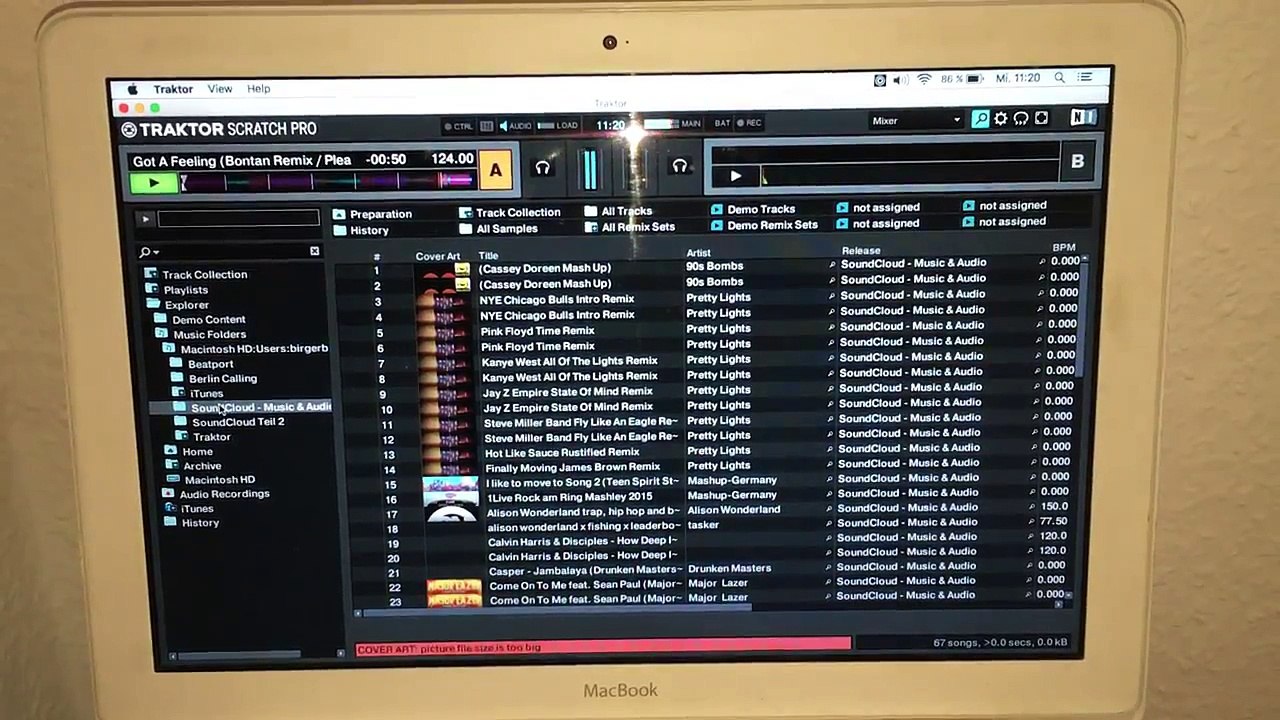Image resolution: width=1280 pixels, height=720 pixels.
Task: Start playback on Deck A
Action: click(153, 183)
